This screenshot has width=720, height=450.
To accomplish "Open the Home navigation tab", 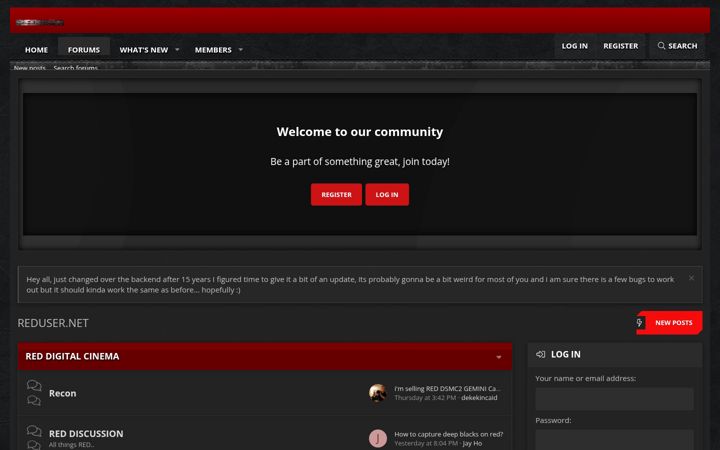I will pyautogui.click(x=36, y=50).
